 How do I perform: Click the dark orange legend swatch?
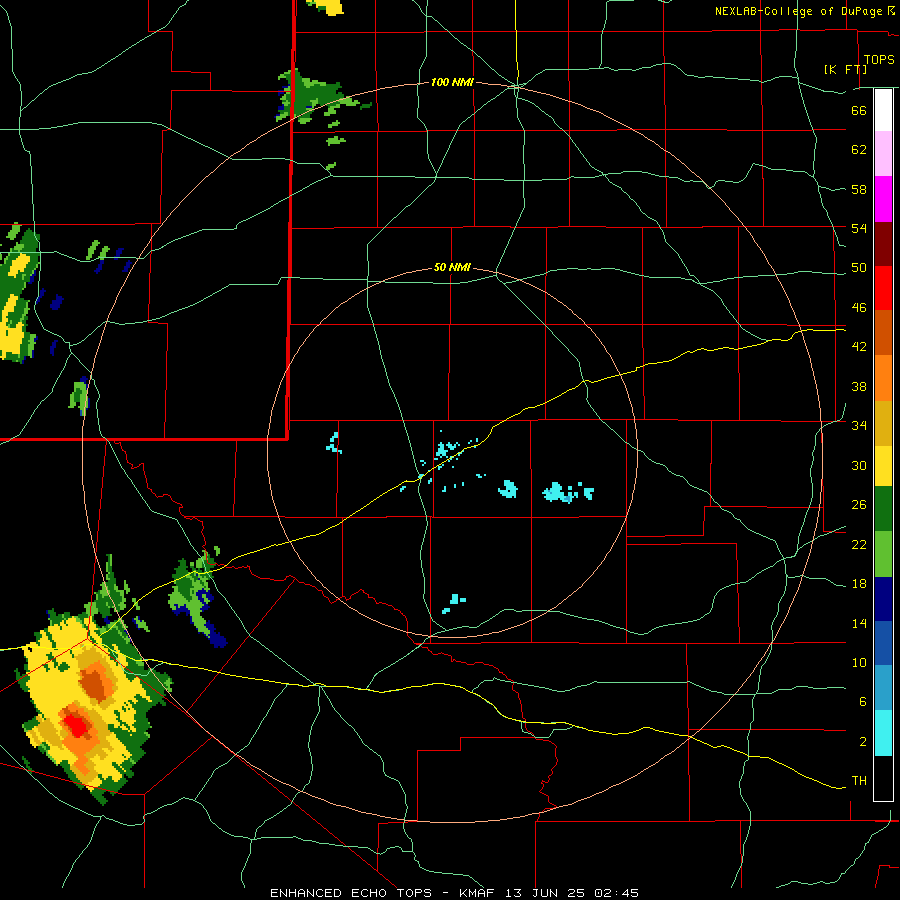click(x=883, y=332)
